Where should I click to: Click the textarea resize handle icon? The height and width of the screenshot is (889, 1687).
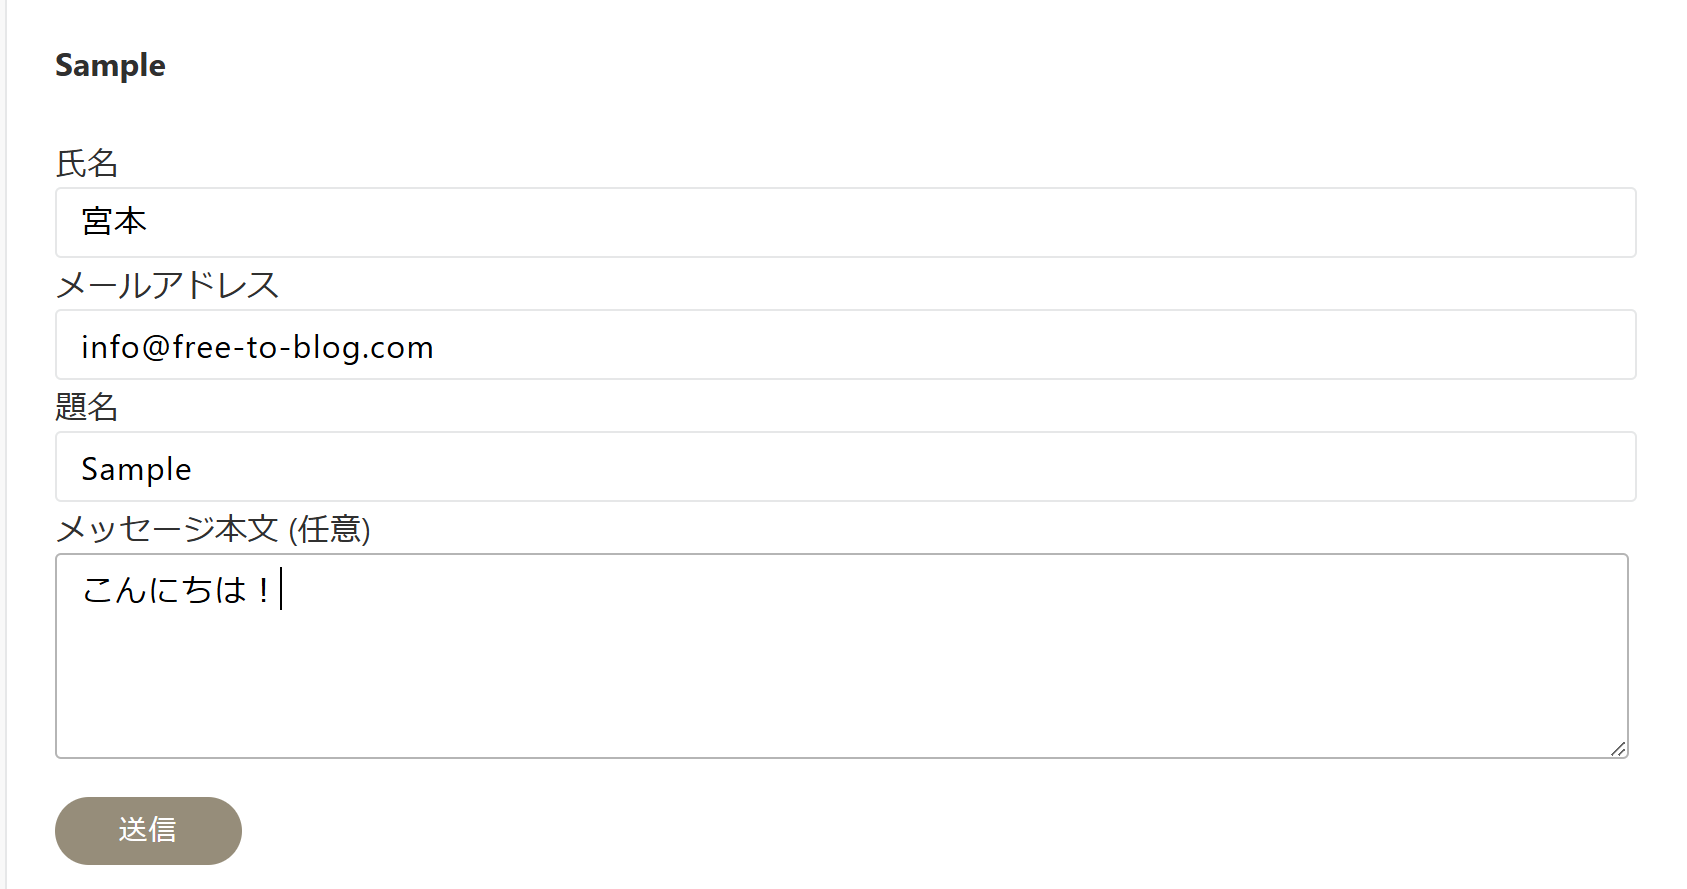[x=1618, y=748]
